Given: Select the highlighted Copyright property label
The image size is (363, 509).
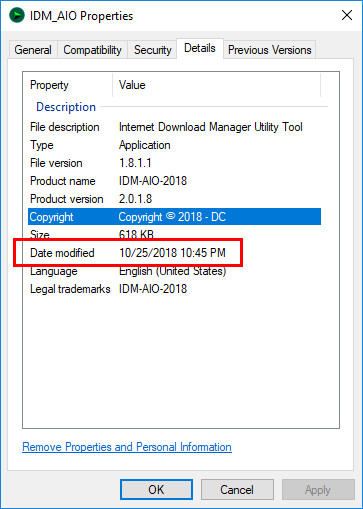Looking at the screenshot, I should (x=51, y=217).
